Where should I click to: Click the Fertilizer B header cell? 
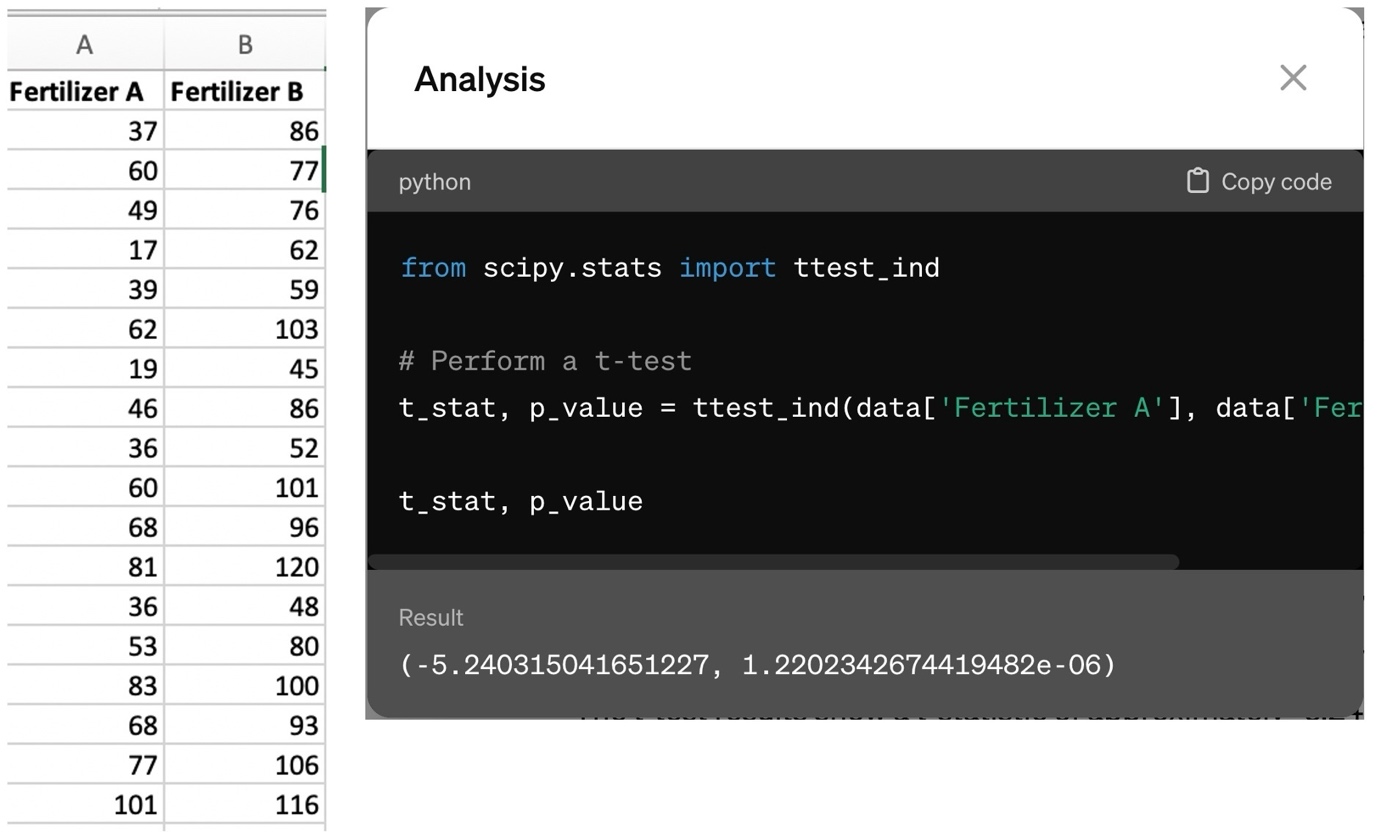point(245,92)
